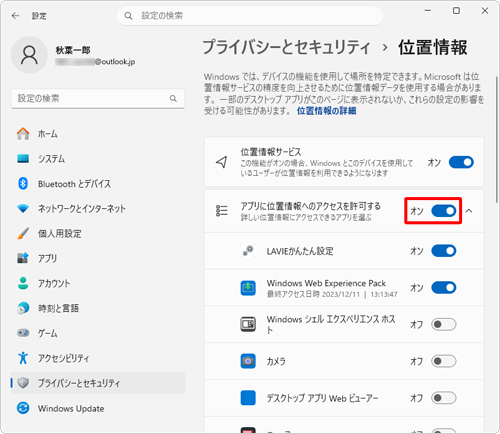Click the 詳しい位置情報にアクセスできるアプリを選ぶ description

pyautogui.click(x=306, y=217)
